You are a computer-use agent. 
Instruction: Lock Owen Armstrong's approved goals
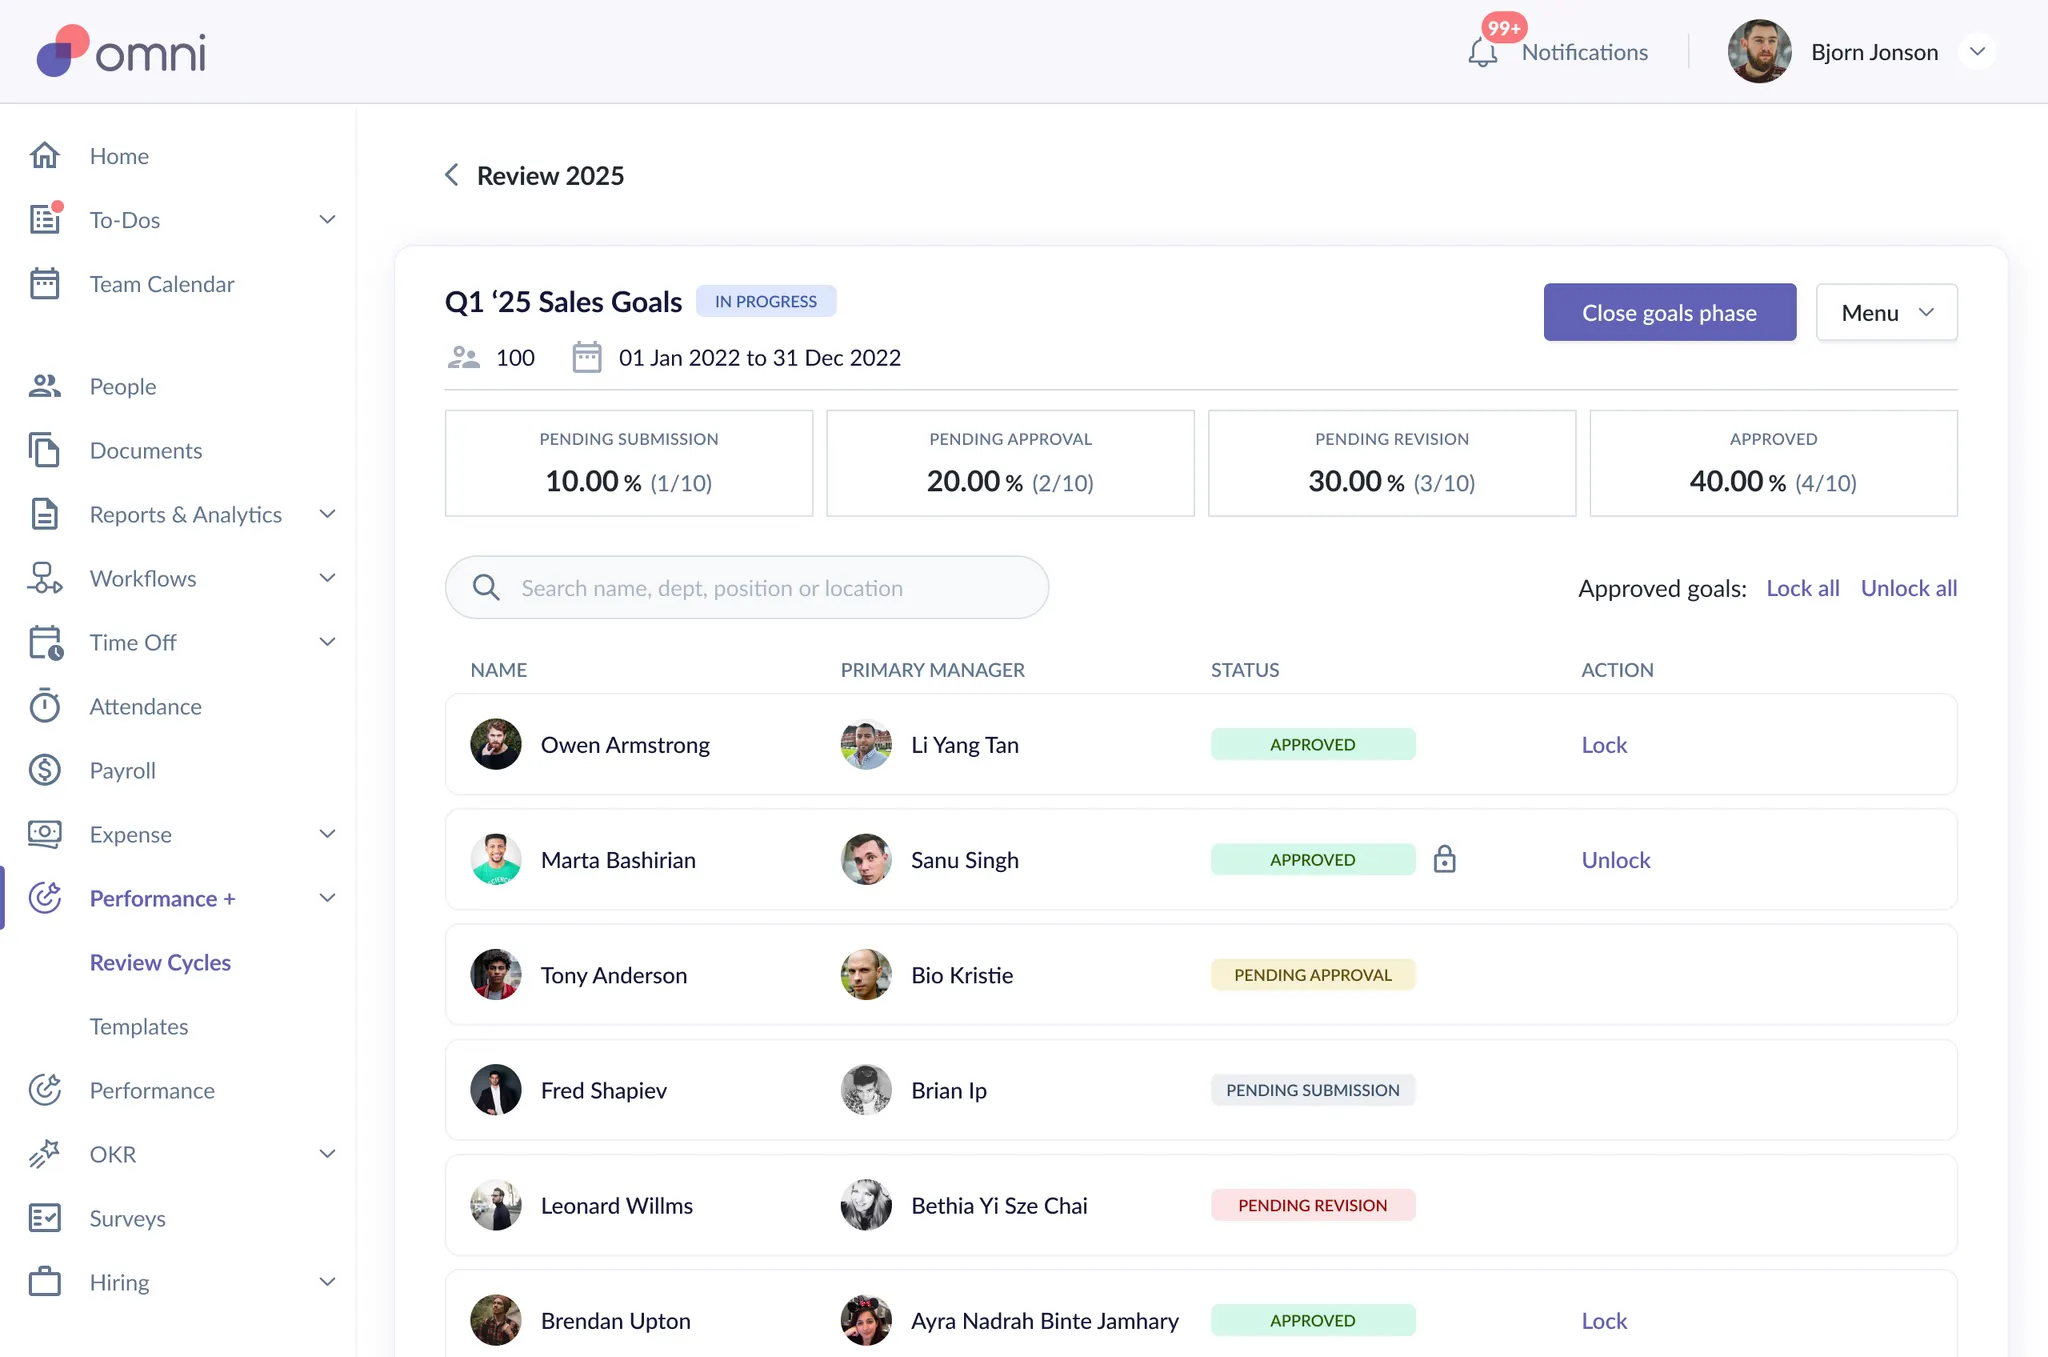click(1604, 745)
